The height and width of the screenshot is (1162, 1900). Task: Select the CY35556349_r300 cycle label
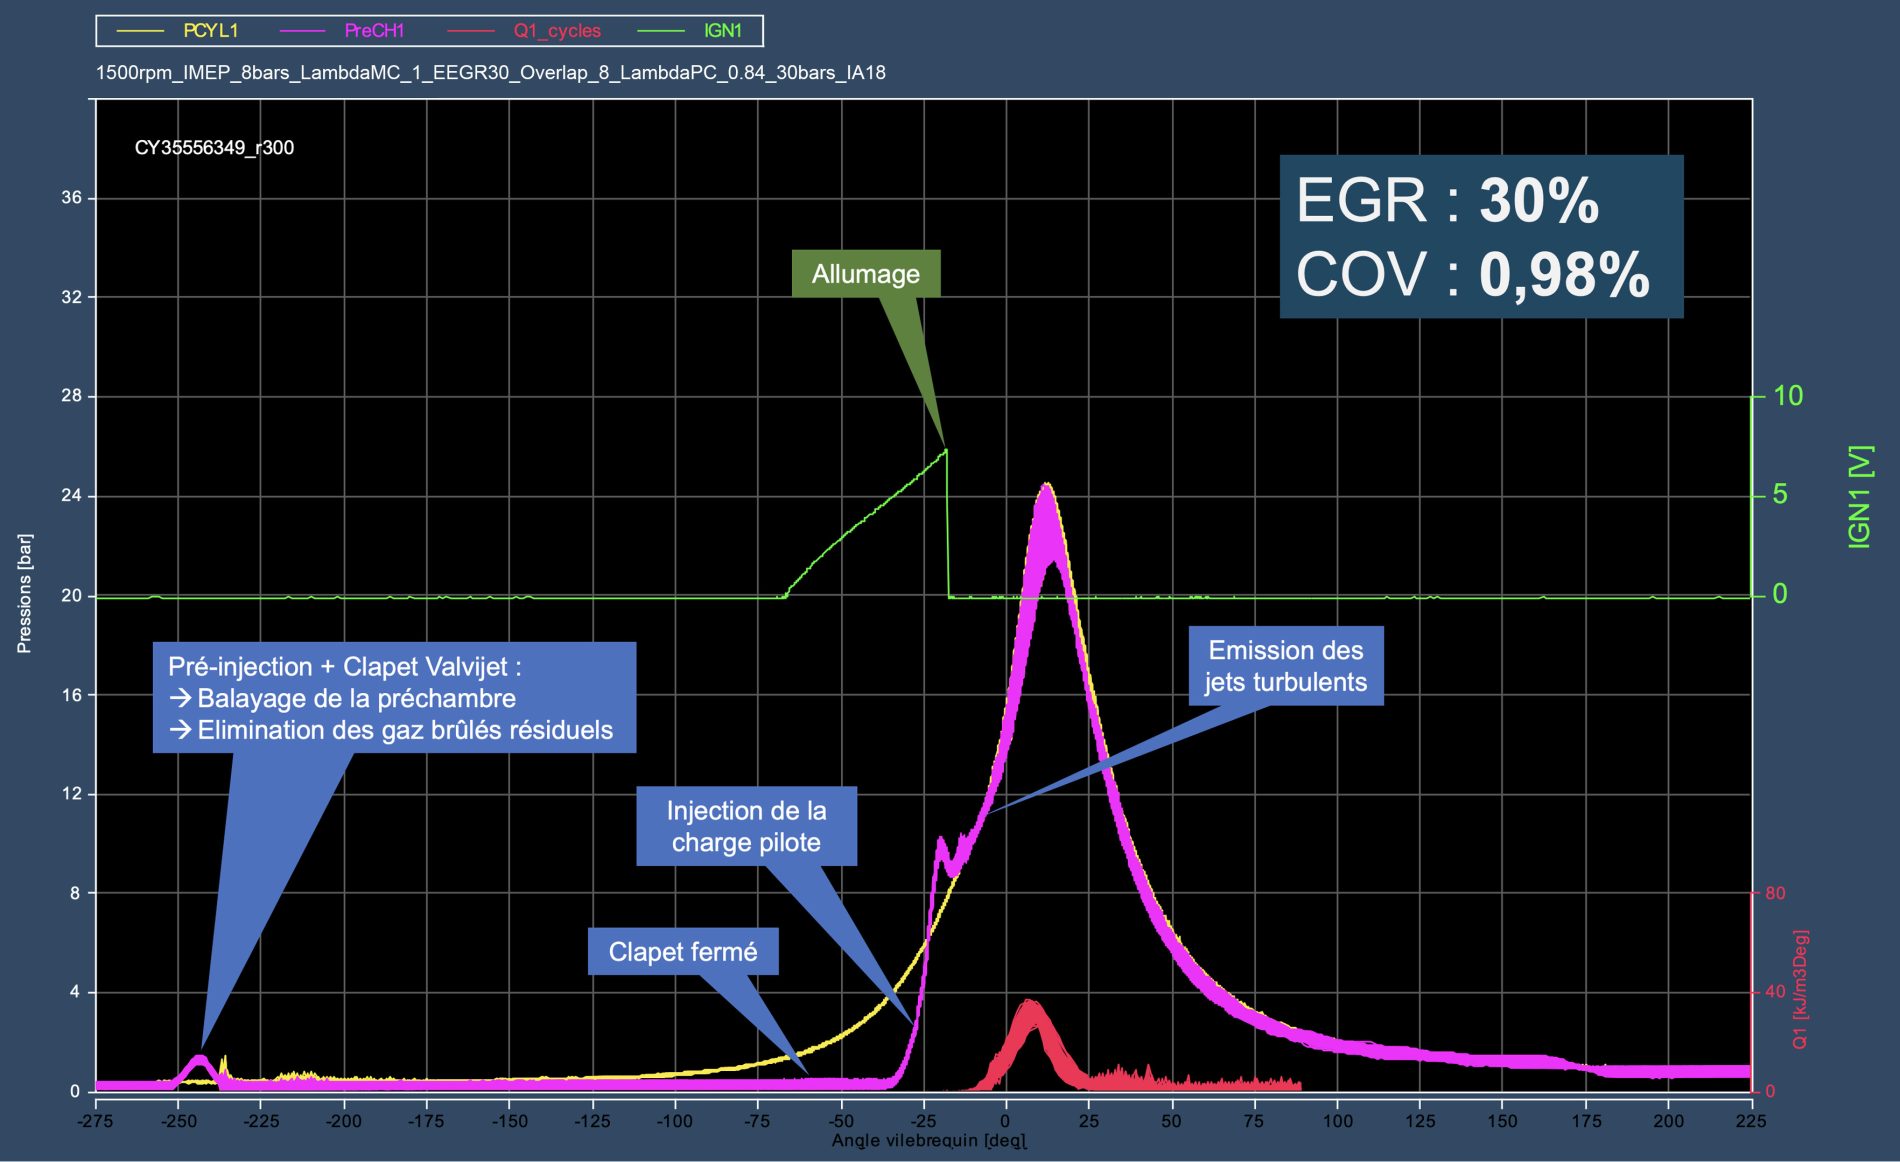214,148
